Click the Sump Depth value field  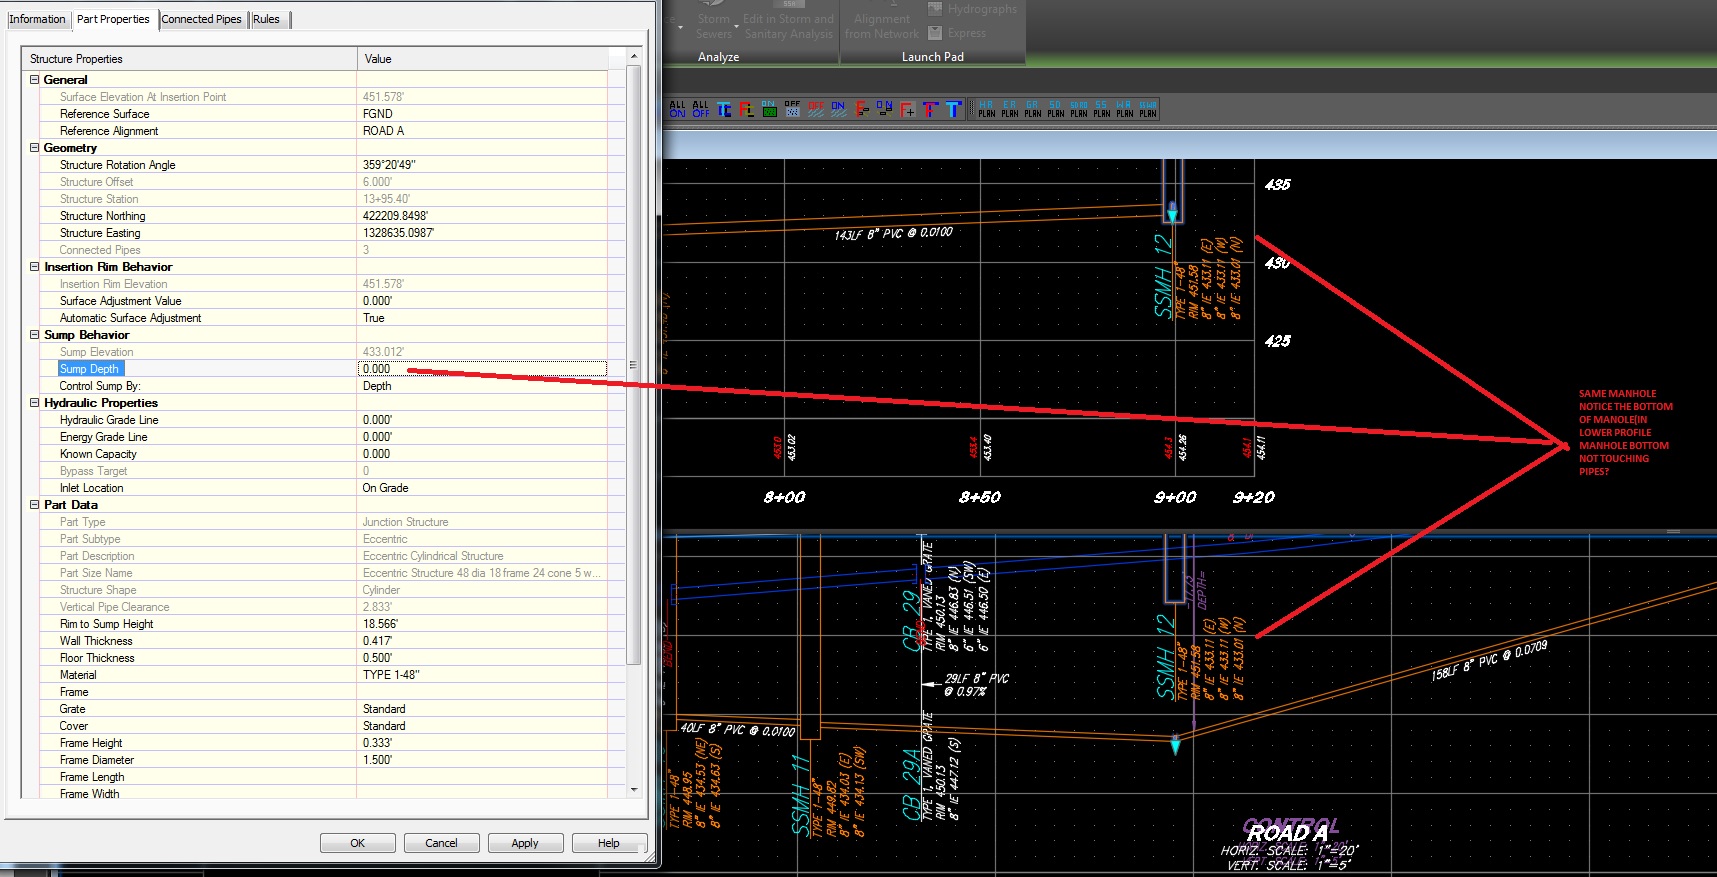pyautogui.click(x=482, y=369)
